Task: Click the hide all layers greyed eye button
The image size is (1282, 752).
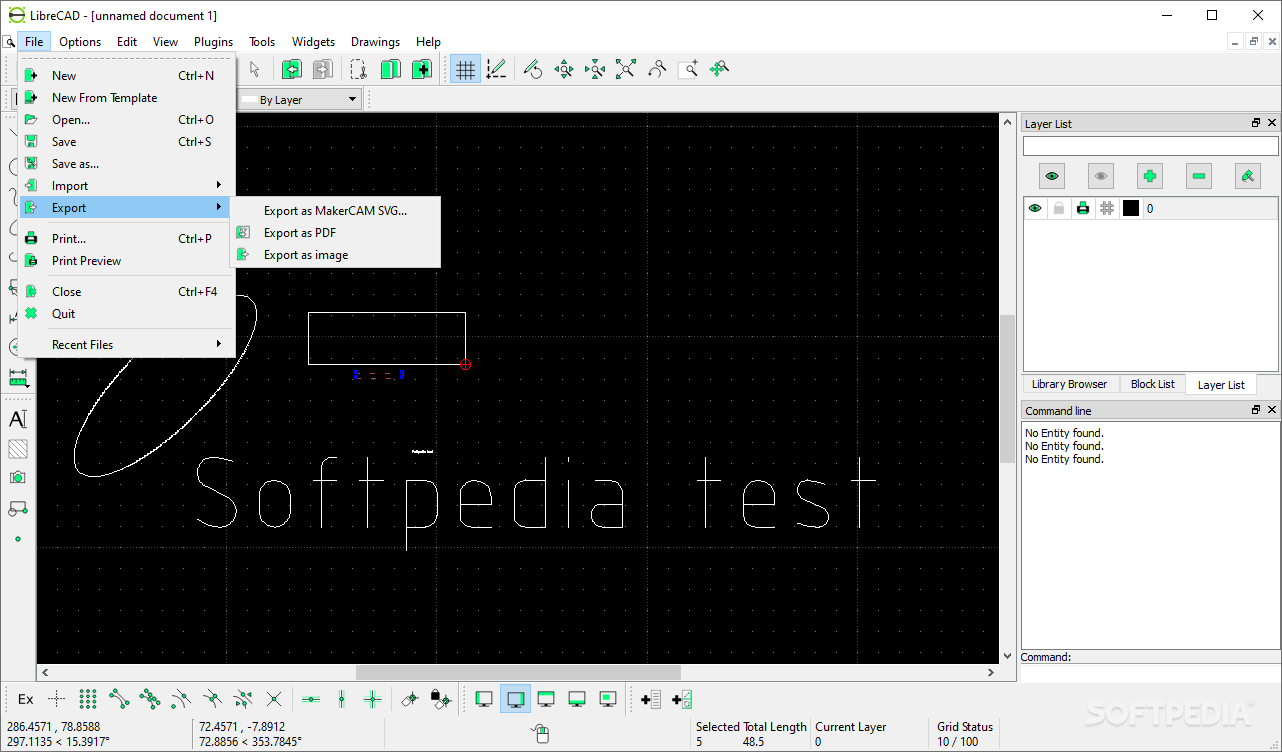Action: (1101, 176)
